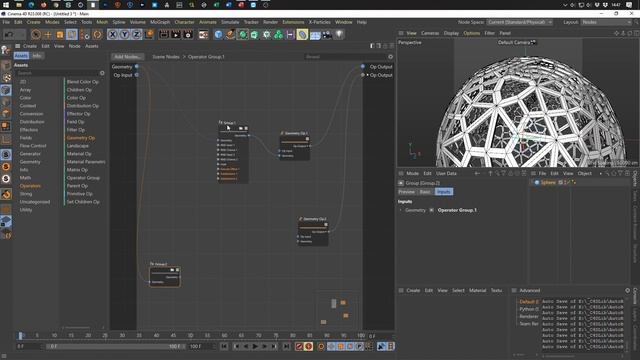
Task: Open the Simulate menu
Action: coord(230,22)
